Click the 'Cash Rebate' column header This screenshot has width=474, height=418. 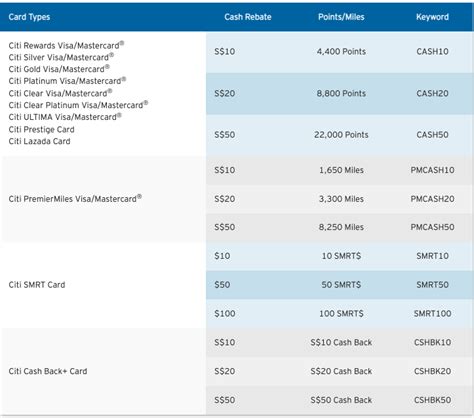click(x=248, y=17)
